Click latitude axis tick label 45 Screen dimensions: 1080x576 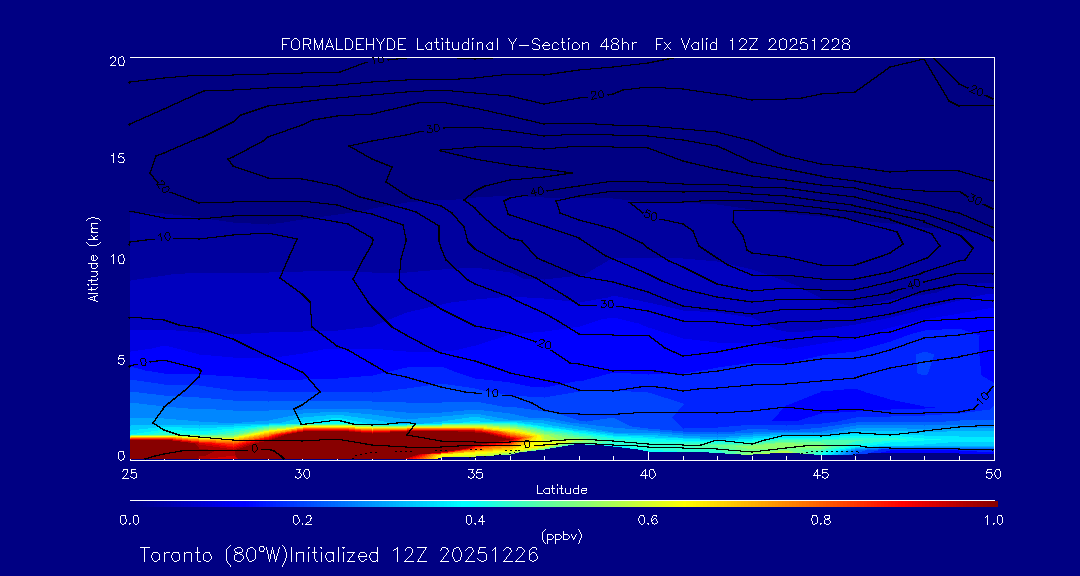[x=821, y=474]
